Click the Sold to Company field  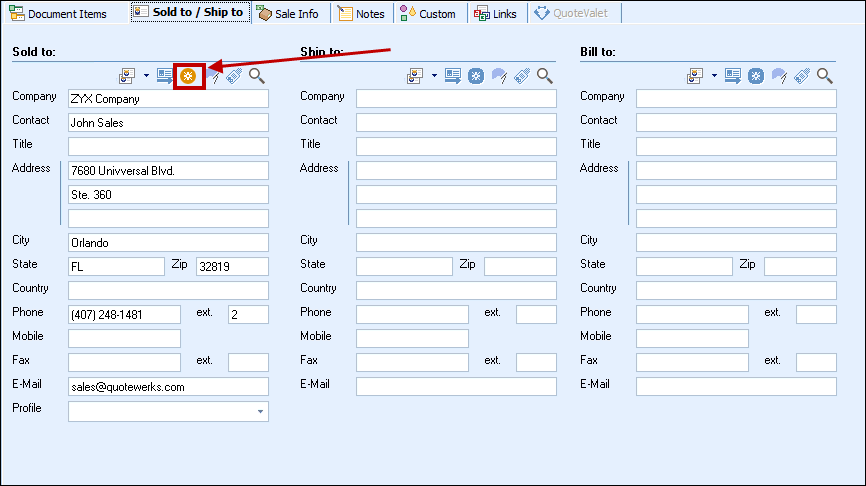(168, 99)
